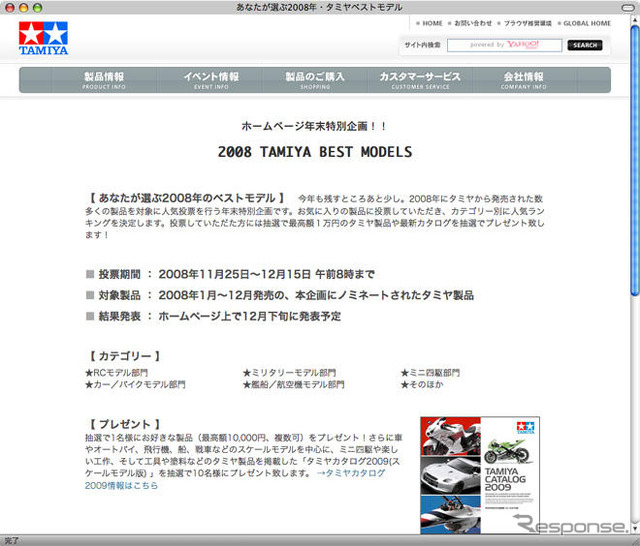
Task: Click the scrollbar down arrow
Action: [x=634, y=530]
